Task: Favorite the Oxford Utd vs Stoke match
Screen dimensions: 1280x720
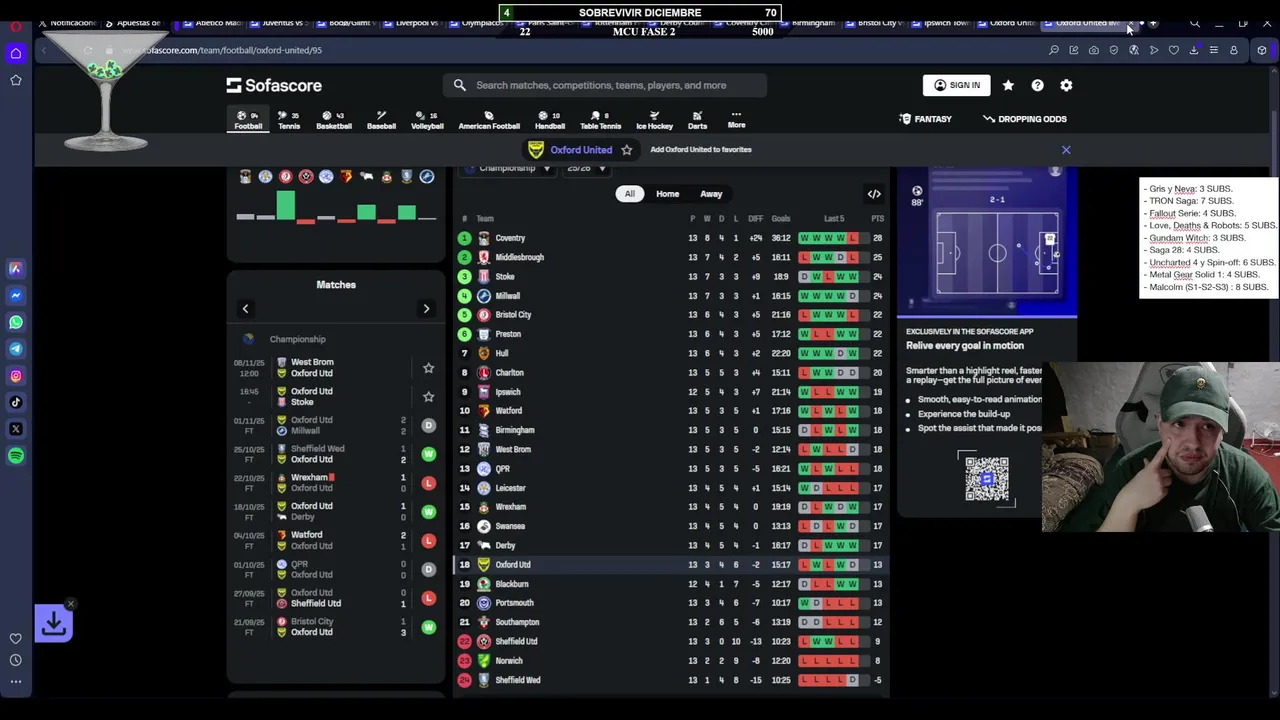Action: 428,397
